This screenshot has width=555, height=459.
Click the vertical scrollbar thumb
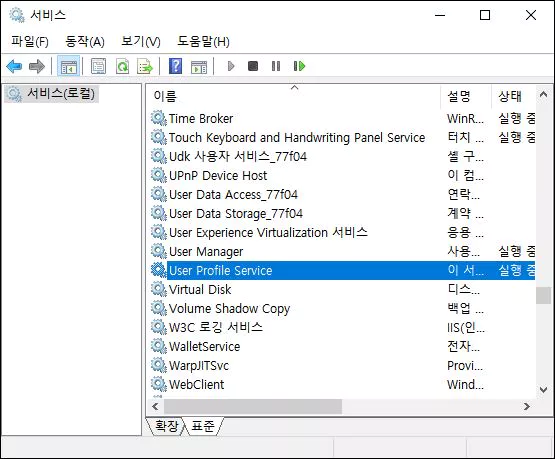[543, 296]
